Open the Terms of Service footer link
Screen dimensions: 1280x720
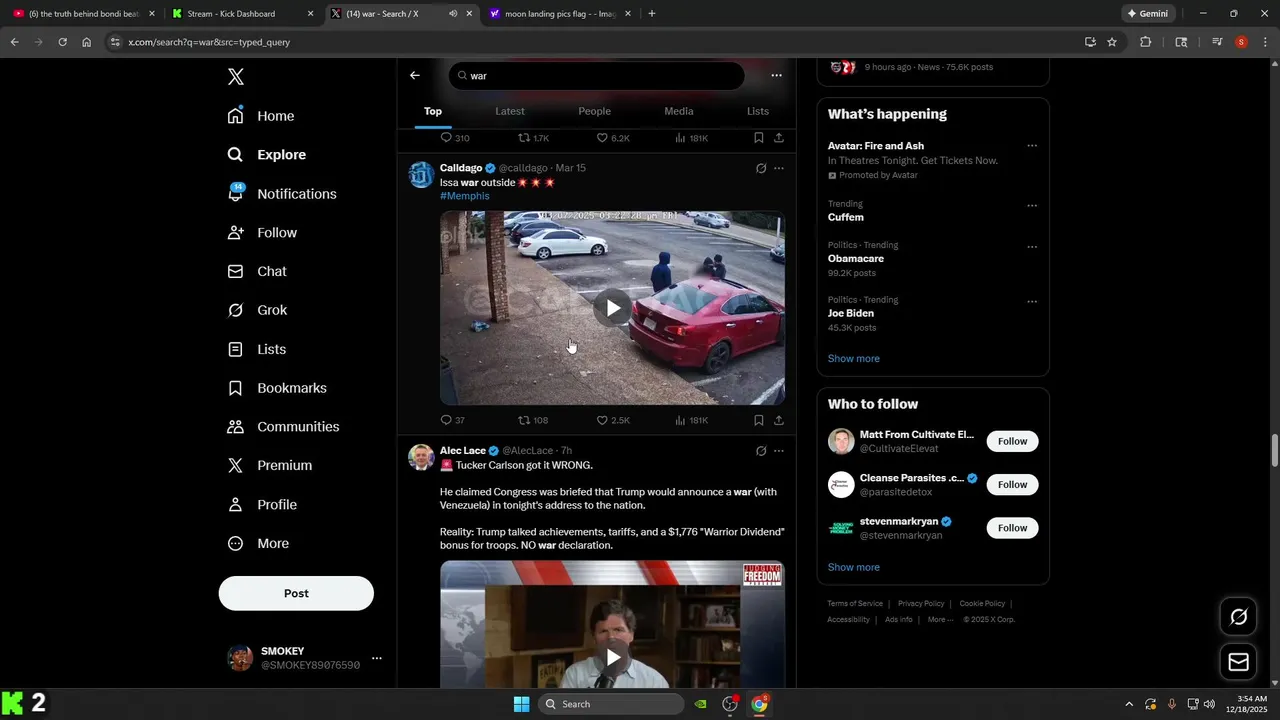pos(855,604)
